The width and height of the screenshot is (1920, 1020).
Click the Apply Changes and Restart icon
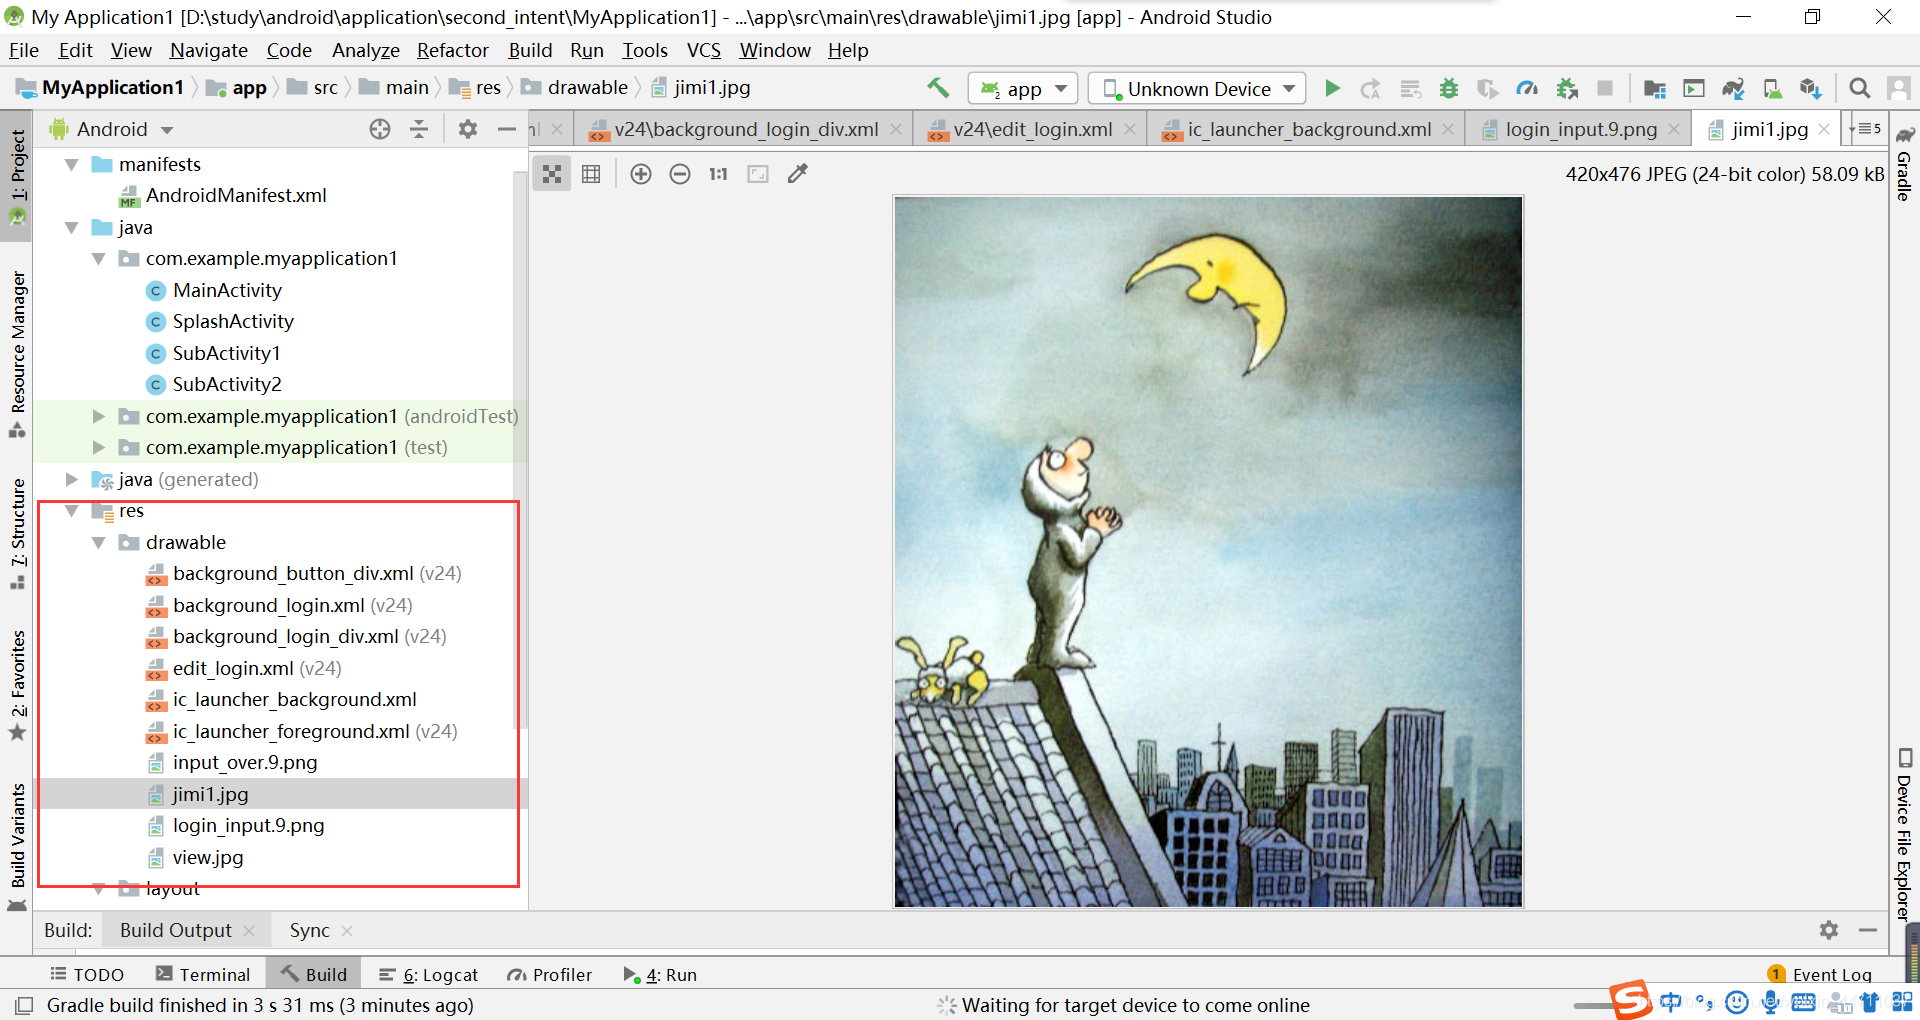tap(1371, 89)
